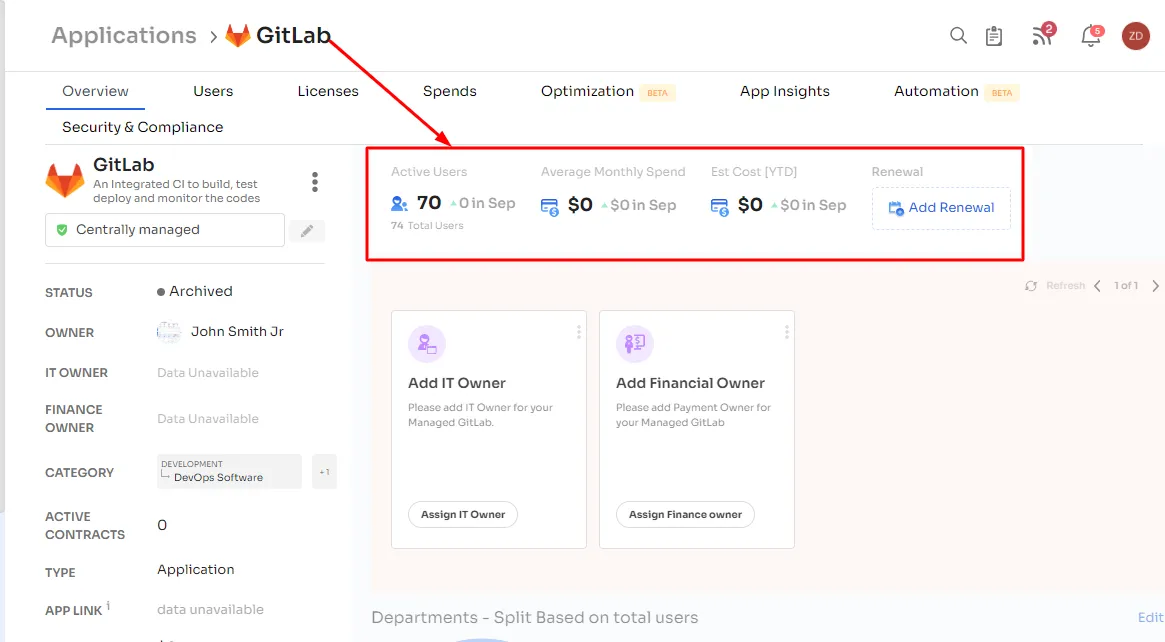Screen dimensions: 1165x642
Task: Open the feed icon with badge 2
Action: point(1042,35)
